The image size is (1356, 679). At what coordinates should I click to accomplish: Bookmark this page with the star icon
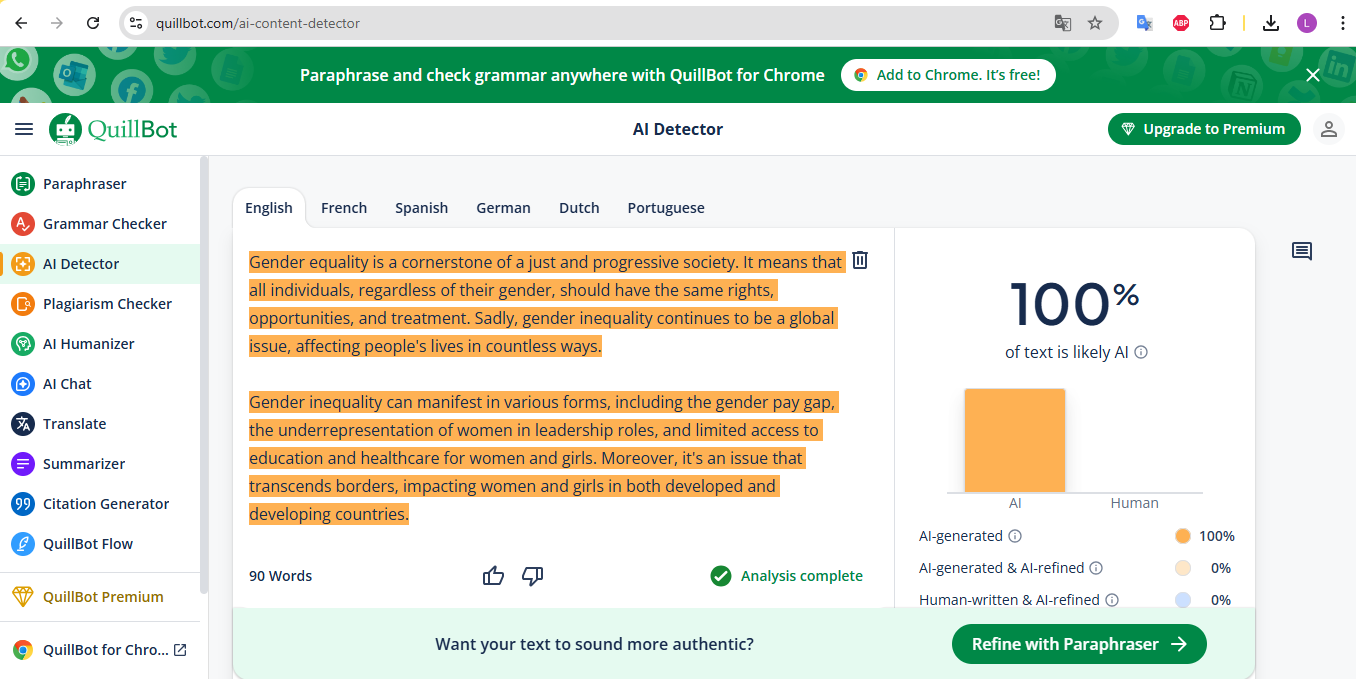(x=1095, y=23)
